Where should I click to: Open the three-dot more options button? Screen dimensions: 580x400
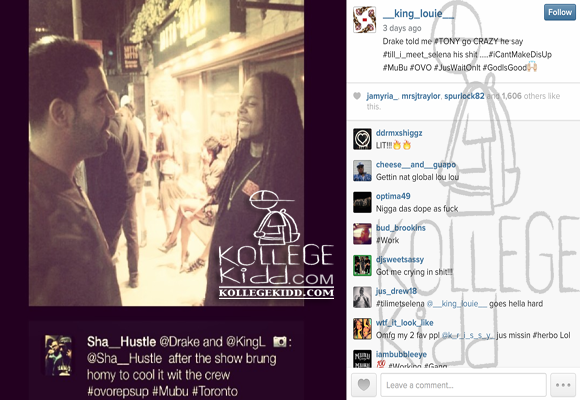[x=563, y=385]
